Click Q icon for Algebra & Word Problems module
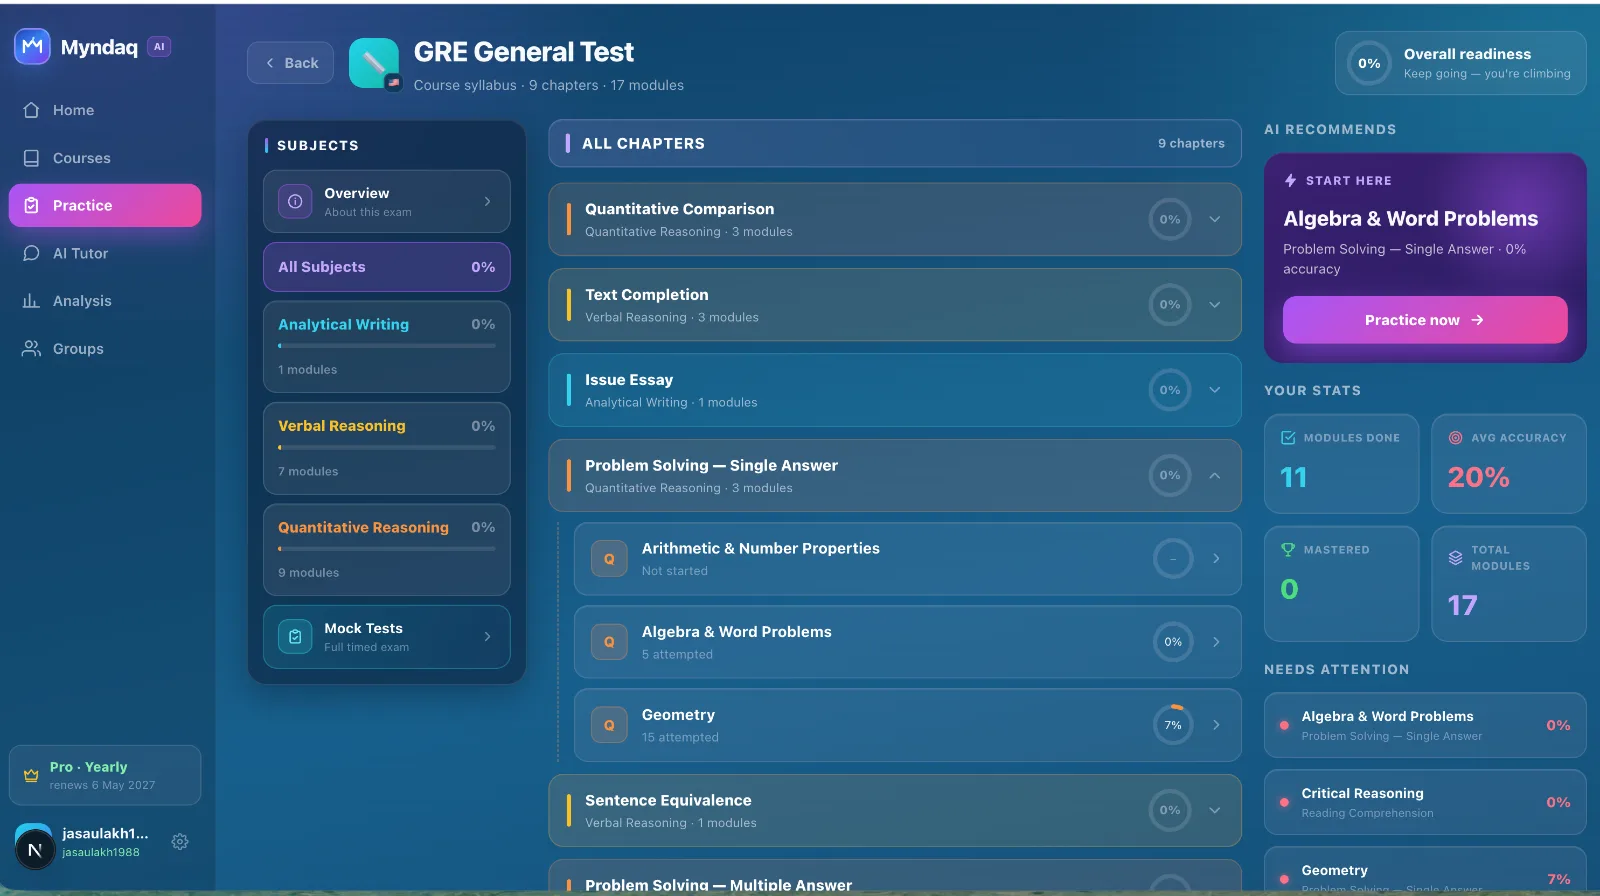 [609, 642]
